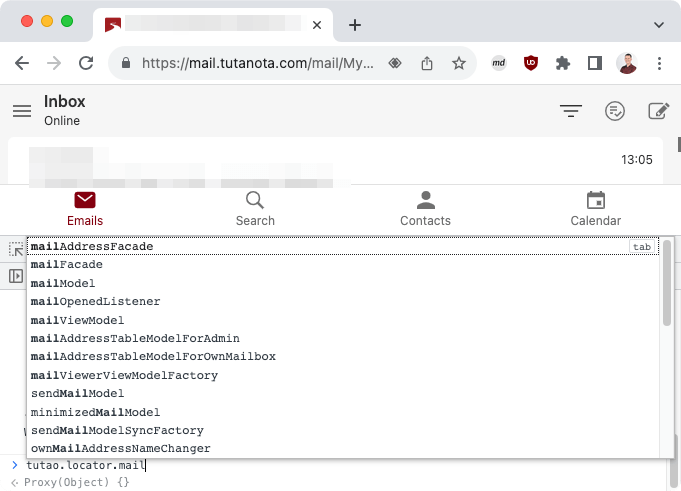Toggle the DevTools inspect element picker
Image resolution: width=681 pixels, height=491 pixels.
16,249
